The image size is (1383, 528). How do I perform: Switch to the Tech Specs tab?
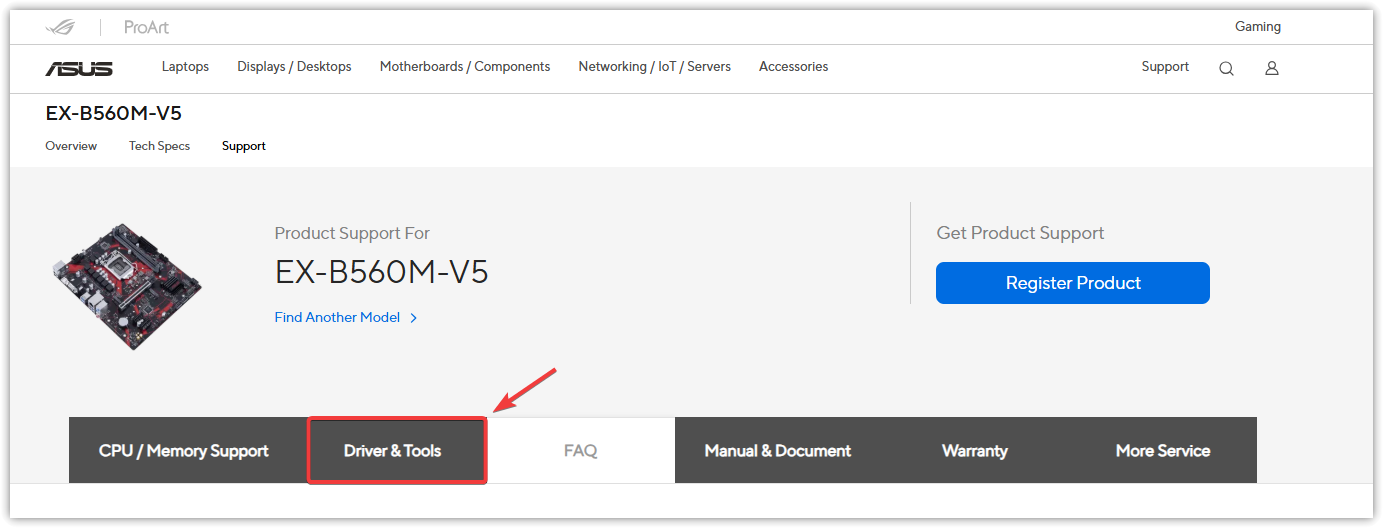(x=159, y=146)
